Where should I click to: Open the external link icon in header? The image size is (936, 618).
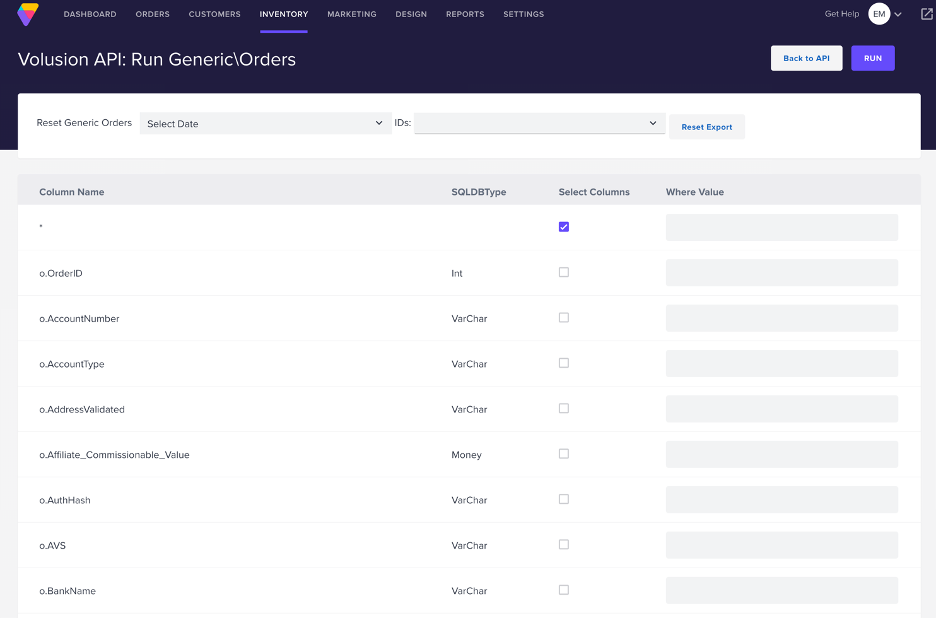point(926,14)
